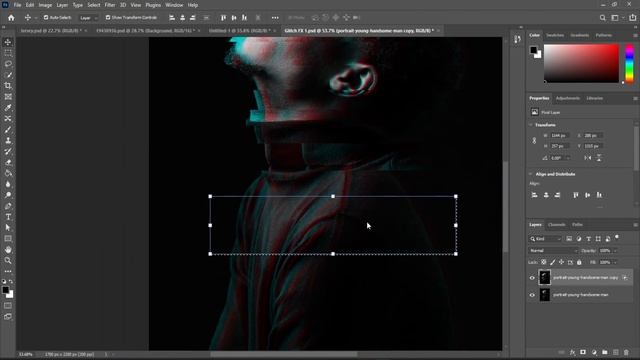This screenshot has width=640, height=360.
Task: Open the Image menu
Action: click(45, 5)
